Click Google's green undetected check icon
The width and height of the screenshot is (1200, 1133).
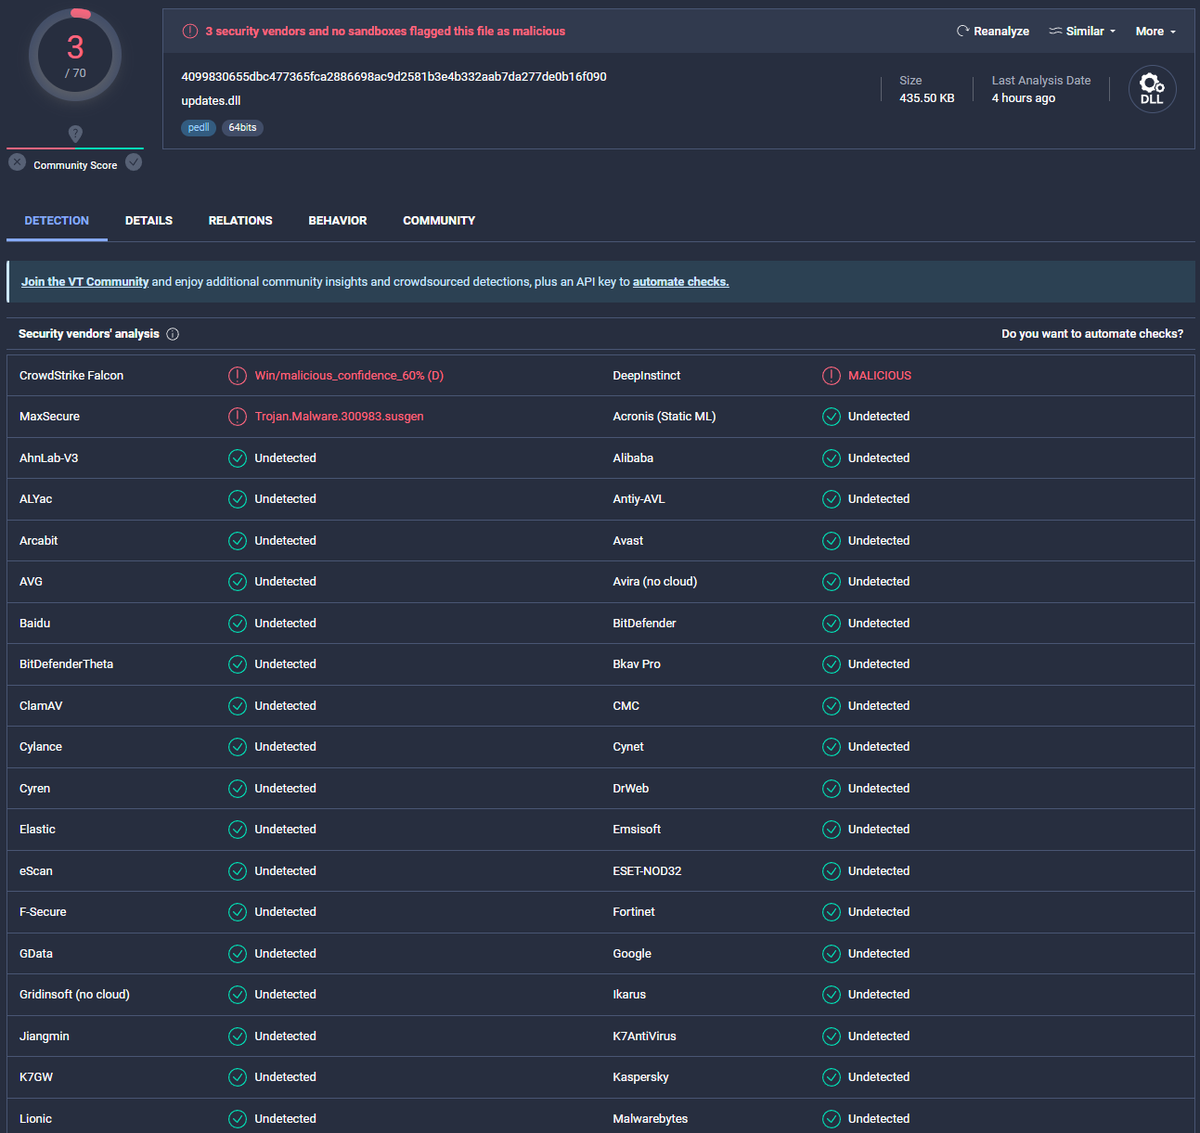831,954
